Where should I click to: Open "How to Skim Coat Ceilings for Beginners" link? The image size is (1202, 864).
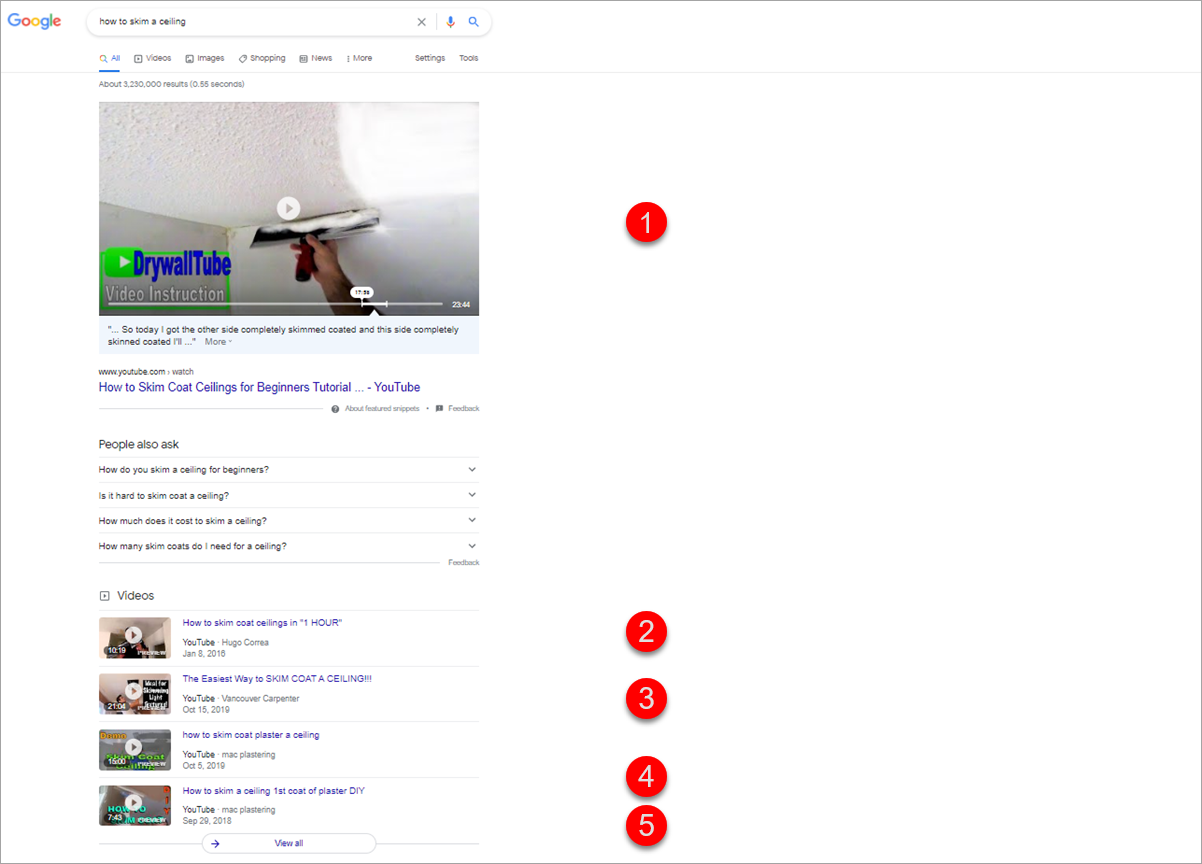pyautogui.click(x=259, y=387)
